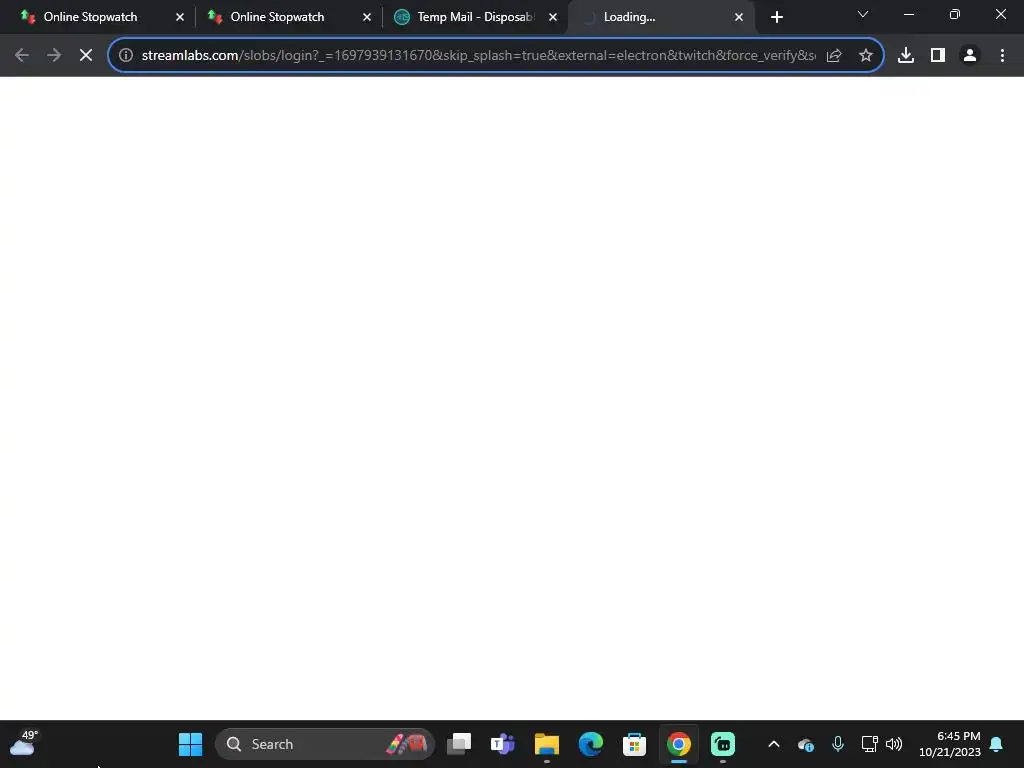Open weather widget showing 49°
The image size is (1024, 768).
pos(24,743)
